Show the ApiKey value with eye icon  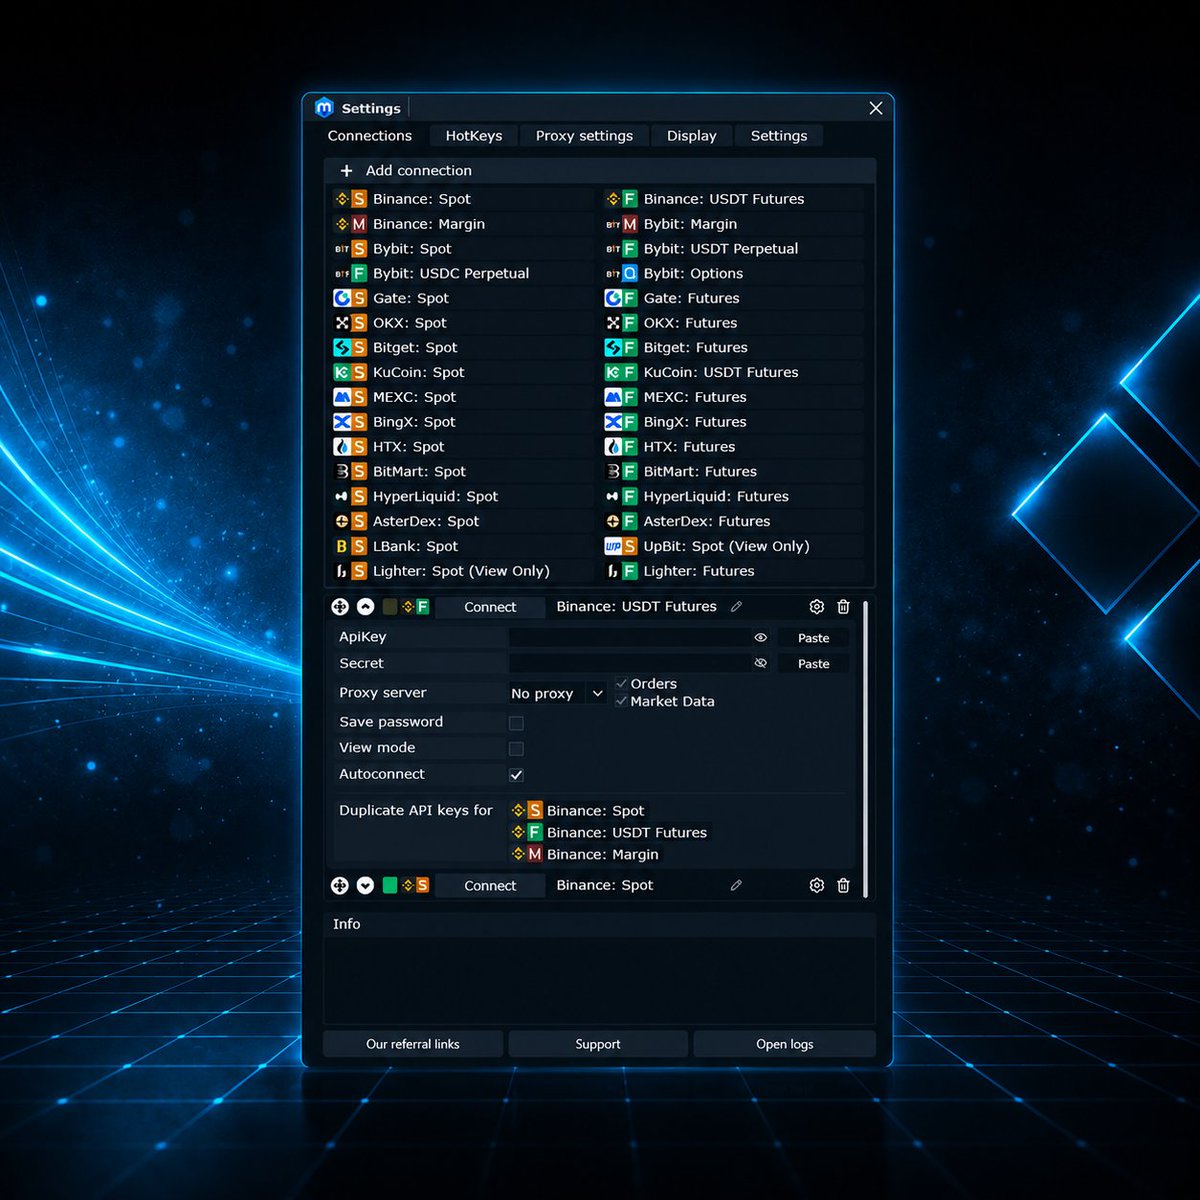[761, 637]
